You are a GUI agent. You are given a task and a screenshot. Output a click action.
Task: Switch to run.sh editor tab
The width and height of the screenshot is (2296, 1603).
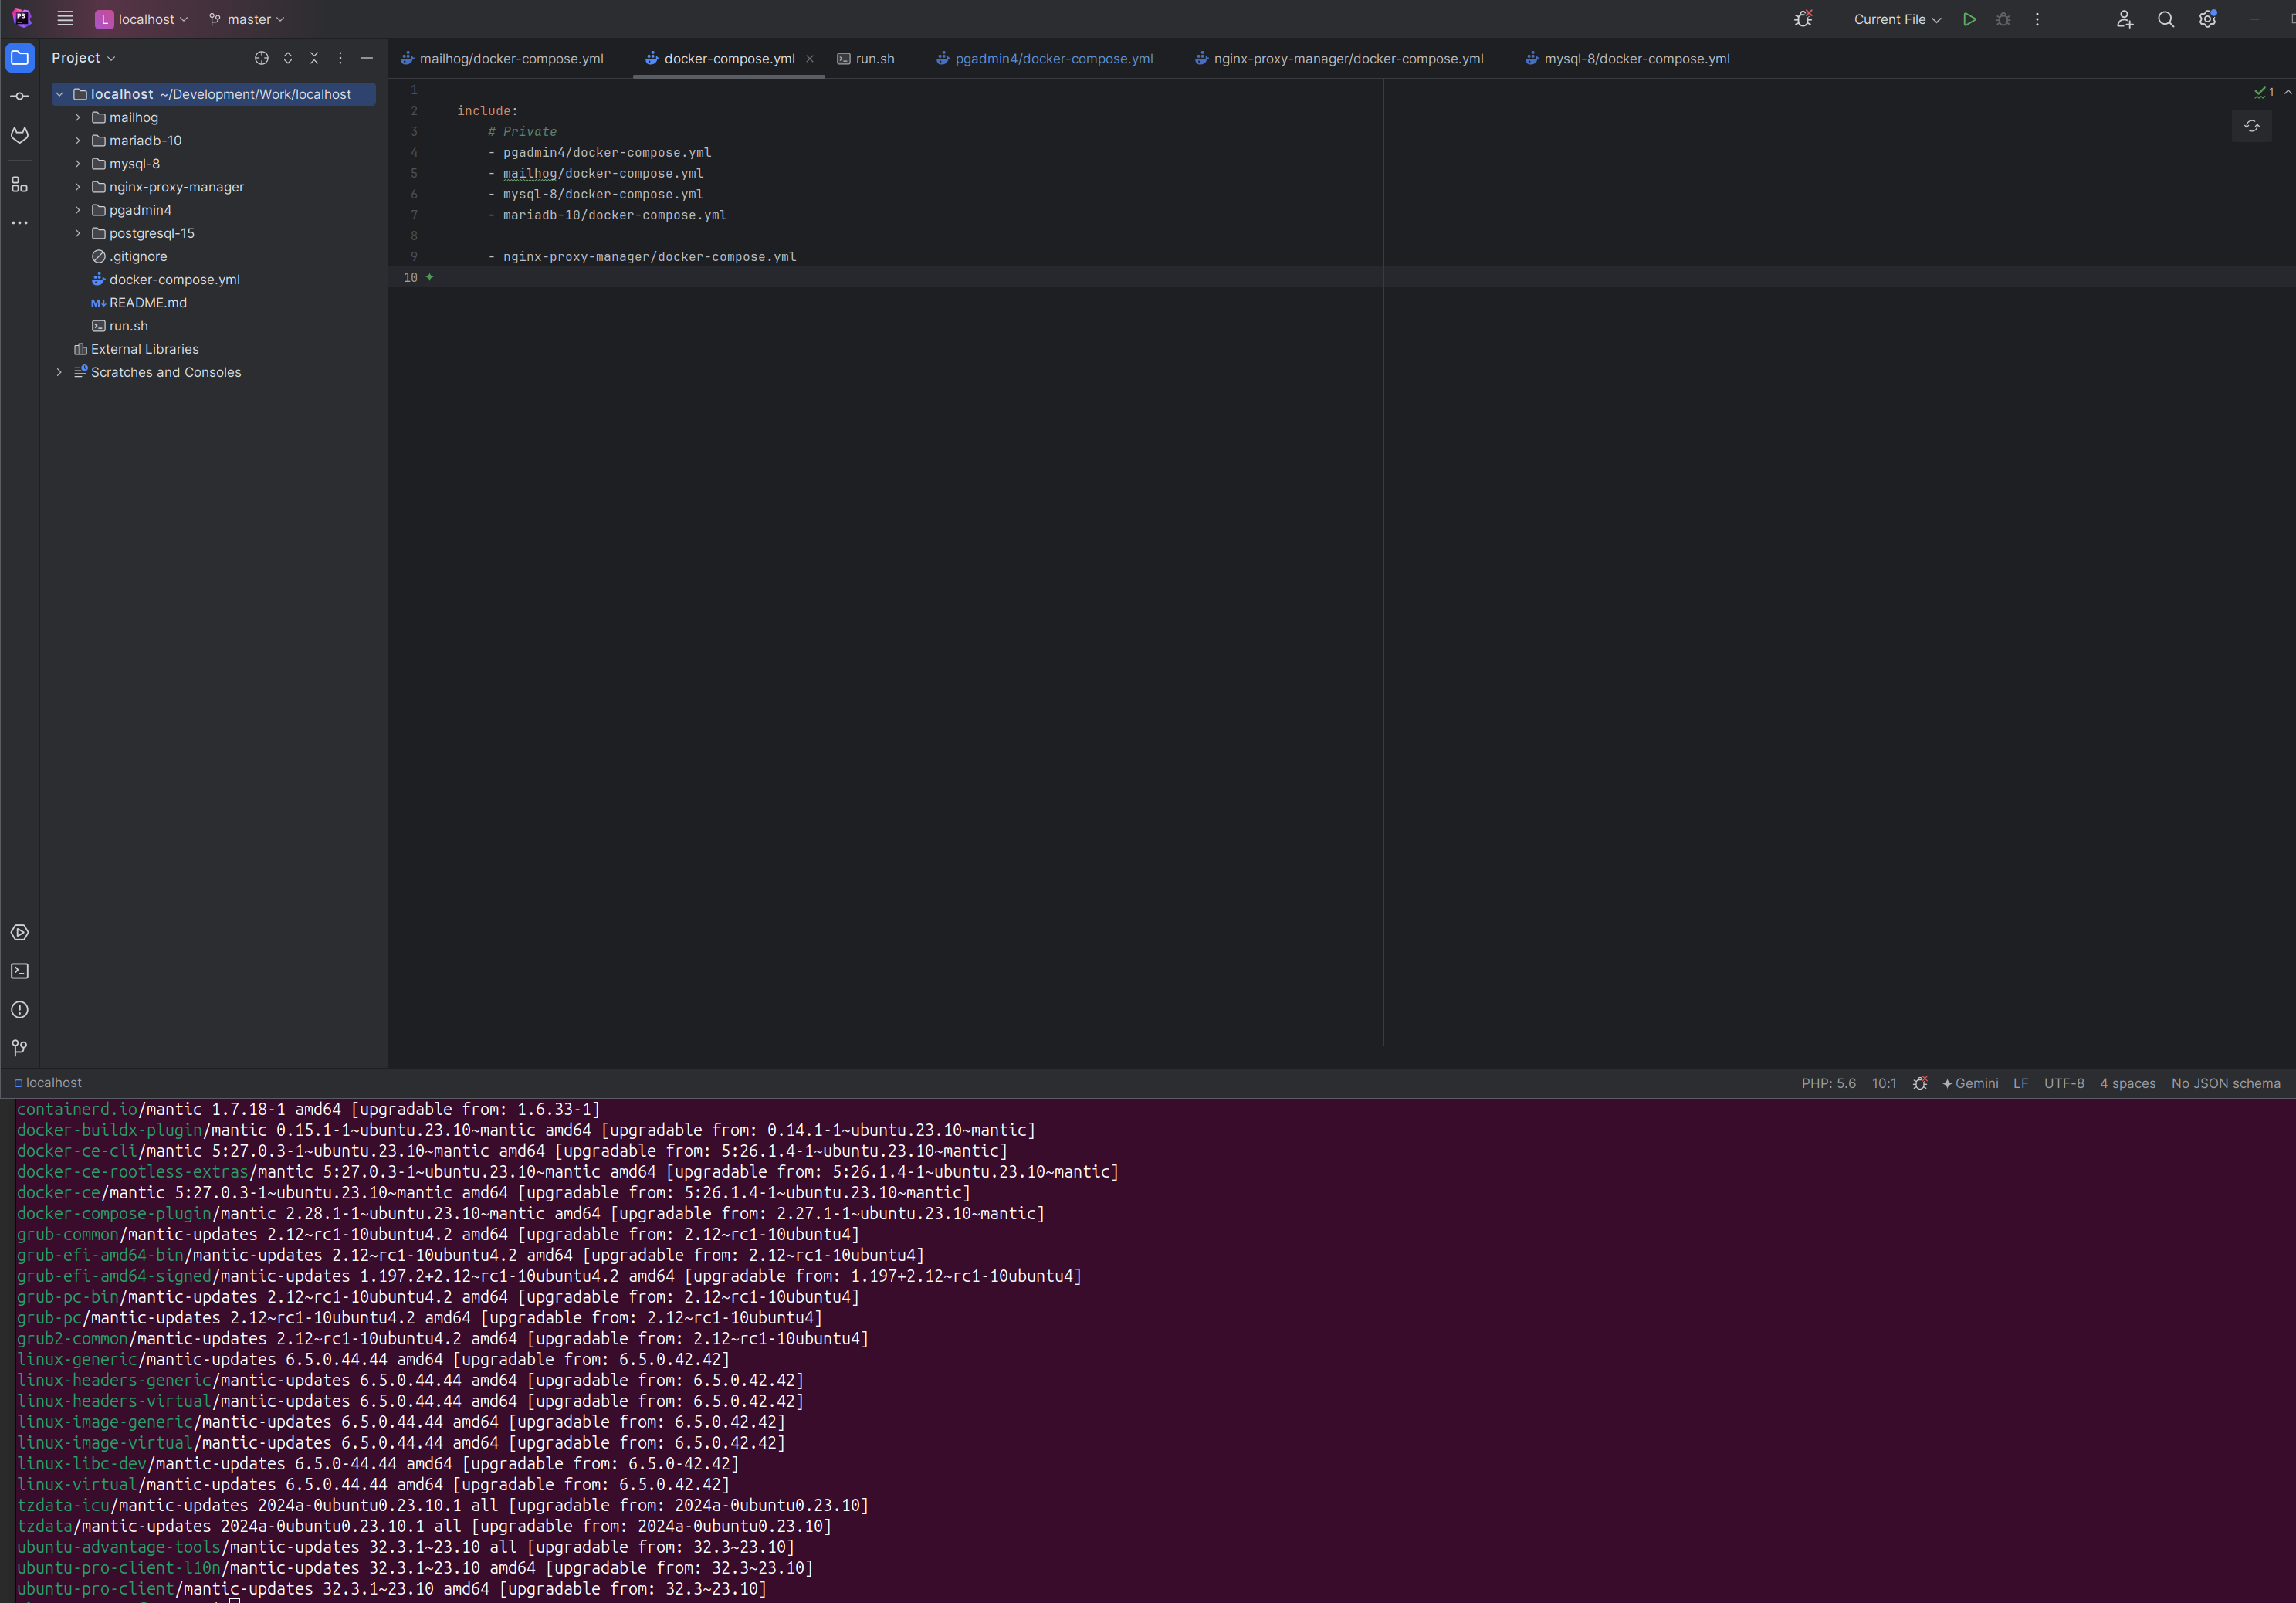point(866,59)
